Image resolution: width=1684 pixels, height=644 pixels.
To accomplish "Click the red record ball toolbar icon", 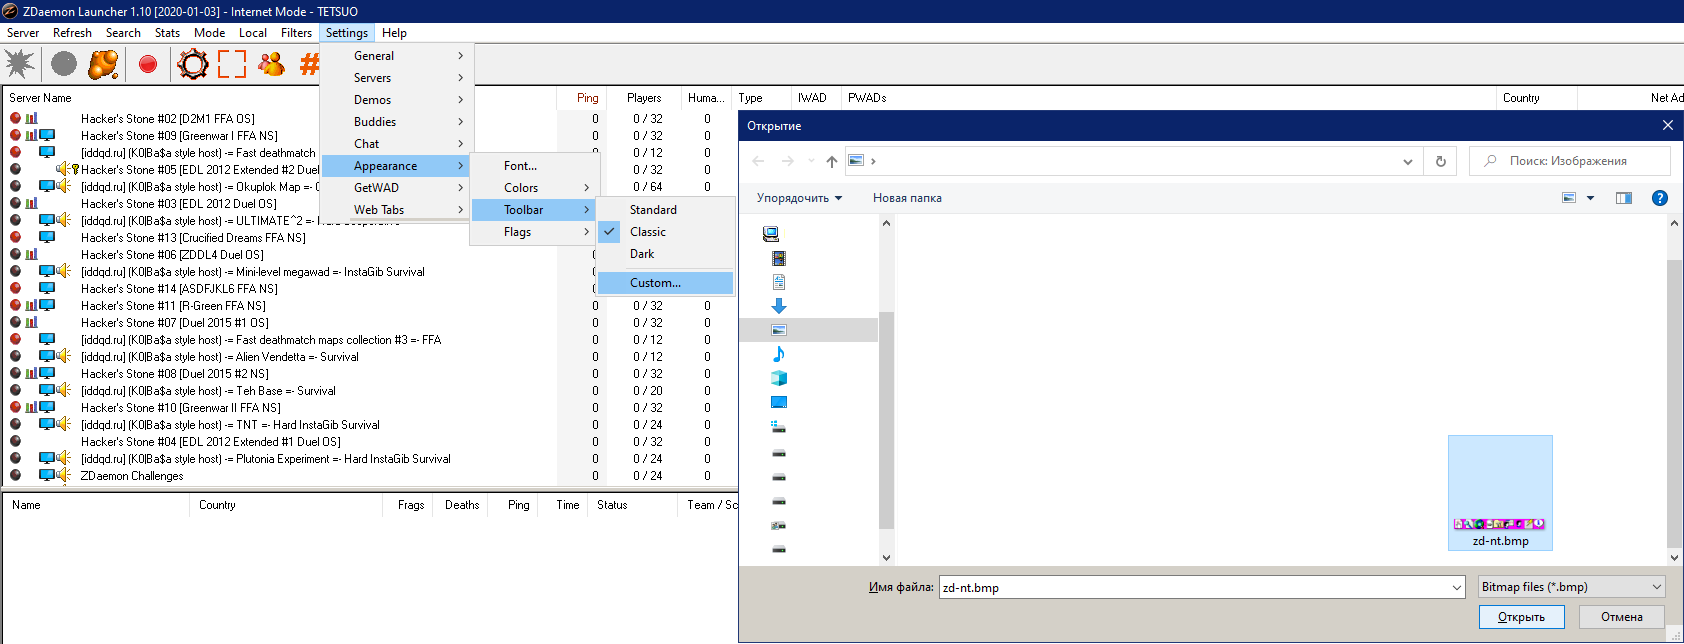I will tap(148, 64).
